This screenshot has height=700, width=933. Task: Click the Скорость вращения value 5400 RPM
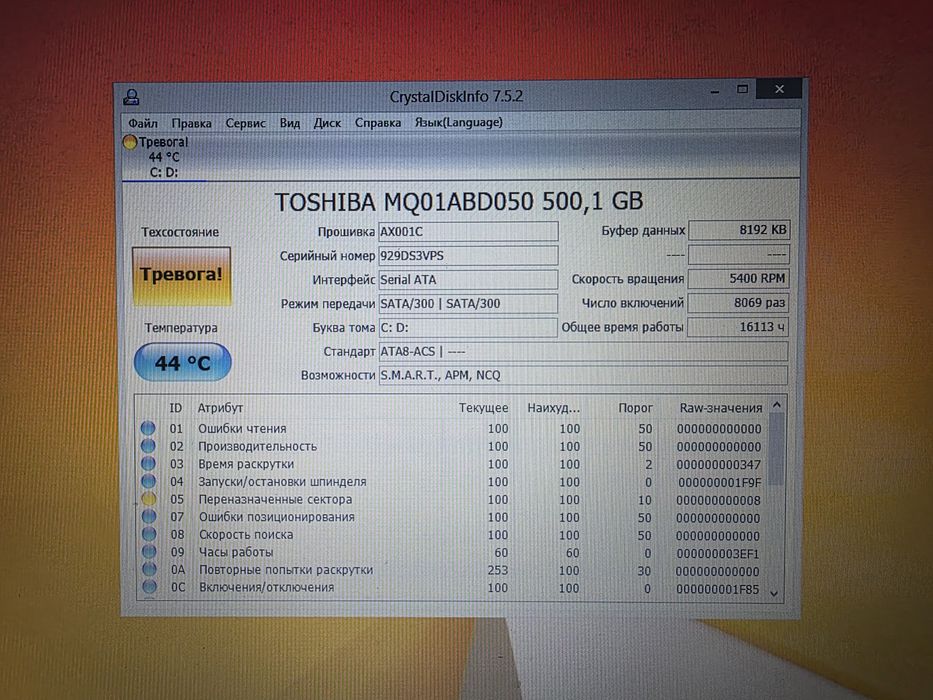[x=738, y=278]
